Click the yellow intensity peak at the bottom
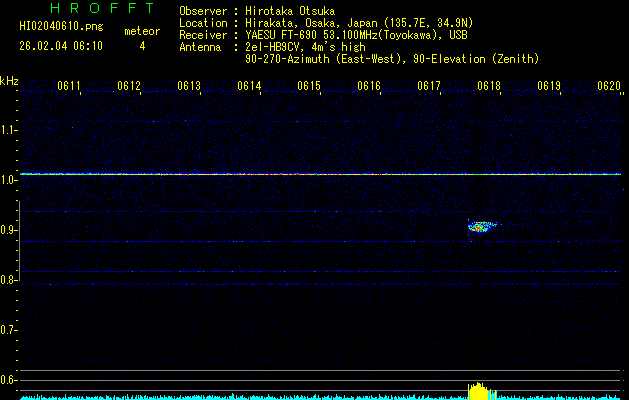Image resolution: width=629 pixels, height=400 pixels. (480, 390)
